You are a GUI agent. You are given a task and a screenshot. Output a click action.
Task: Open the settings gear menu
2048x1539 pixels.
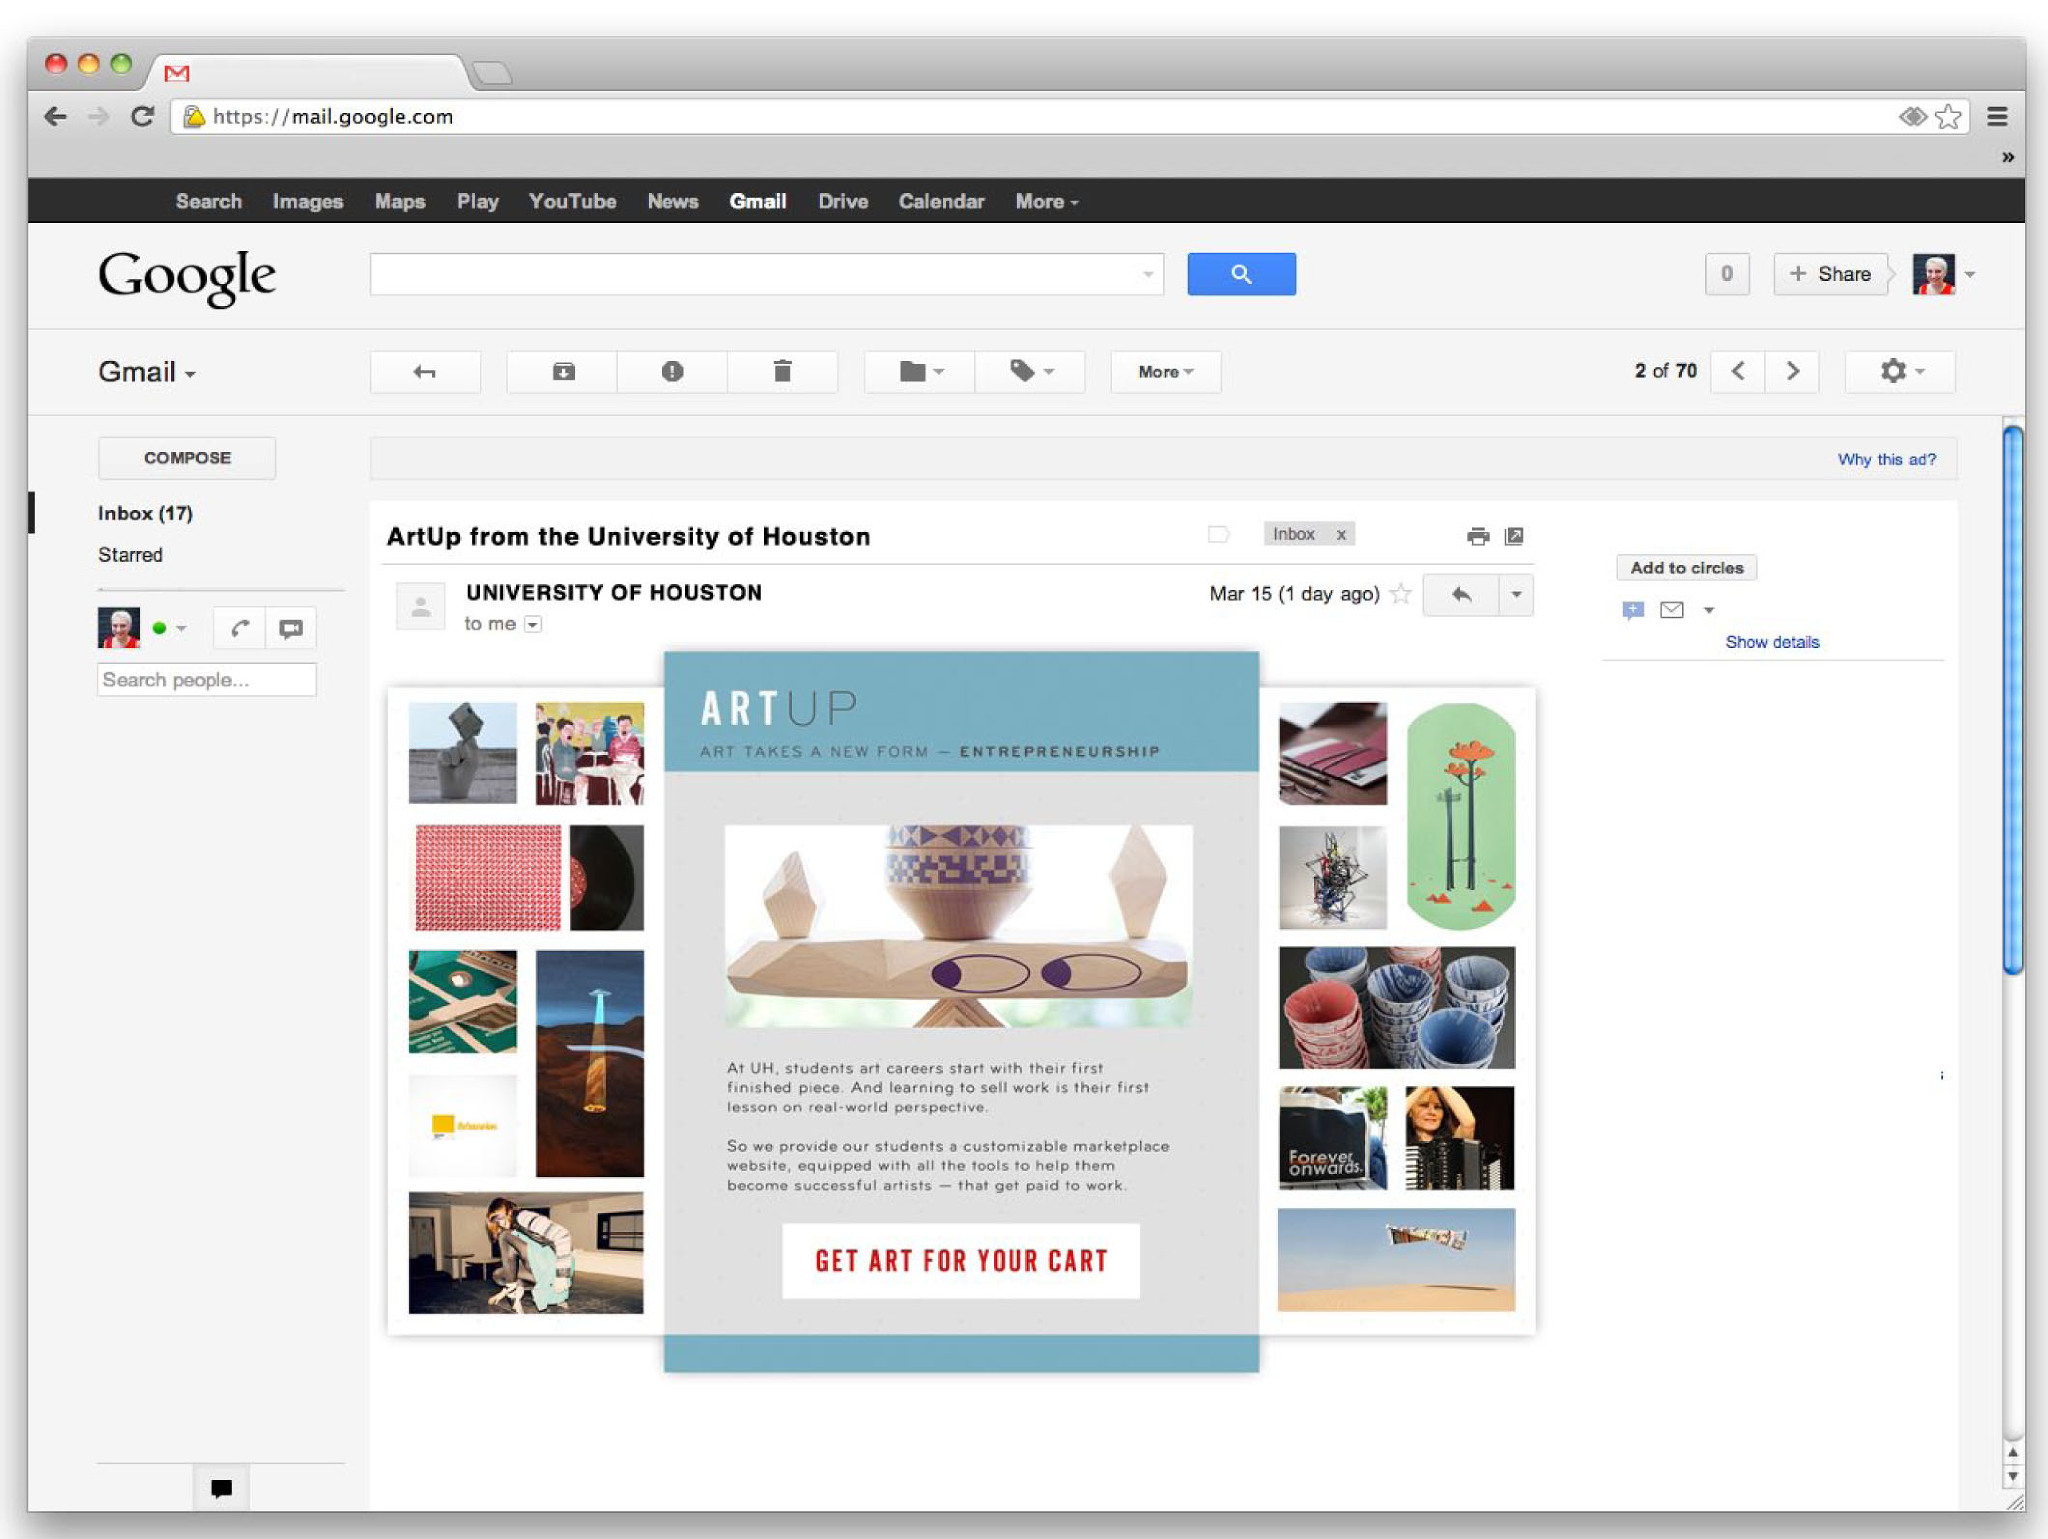pyautogui.click(x=1900, y=372)
